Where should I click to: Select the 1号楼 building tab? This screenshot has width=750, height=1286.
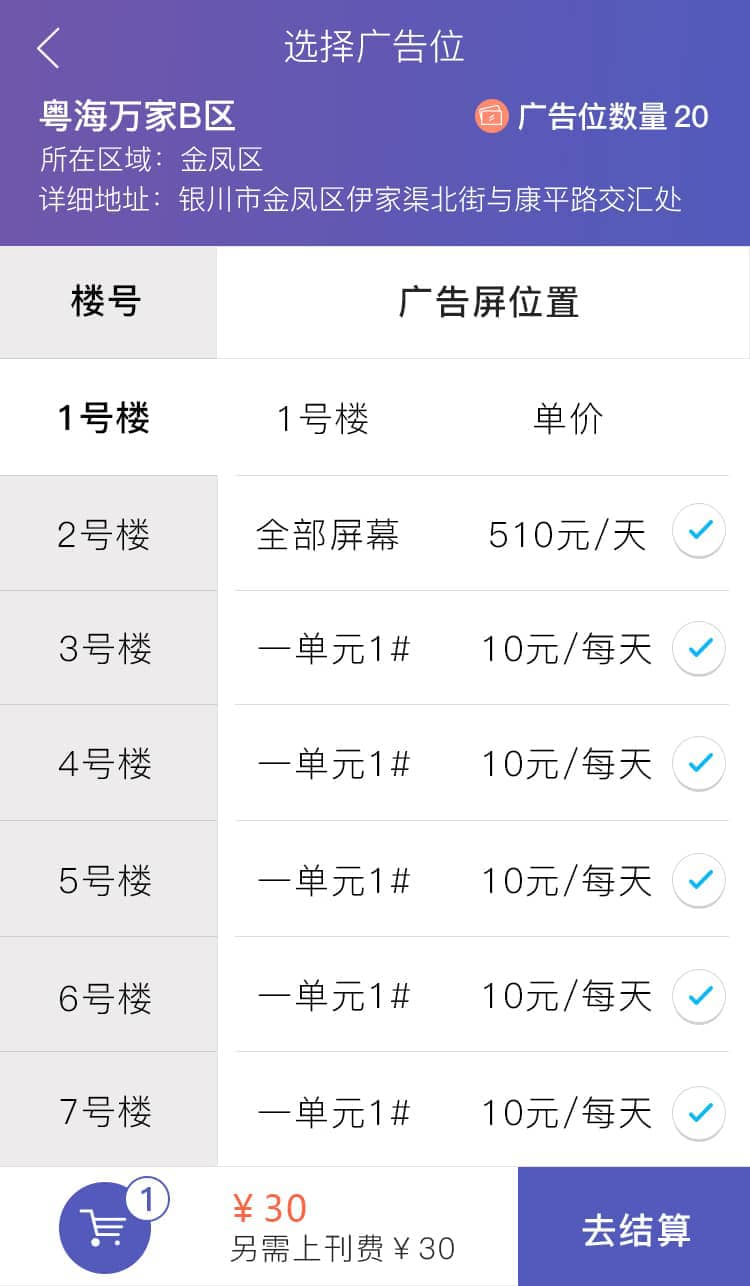[x=105, y=418]
